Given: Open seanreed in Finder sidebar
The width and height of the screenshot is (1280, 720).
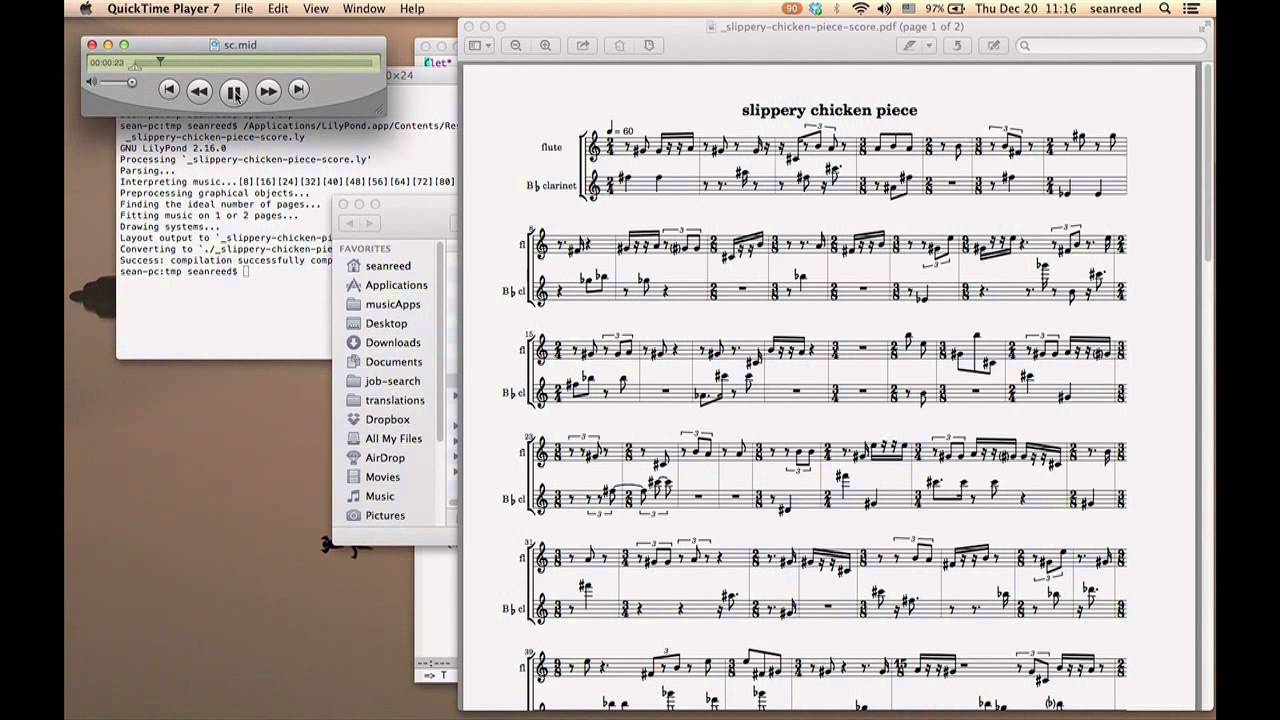Looking at the screenshot, I should [x=388, y=266].
